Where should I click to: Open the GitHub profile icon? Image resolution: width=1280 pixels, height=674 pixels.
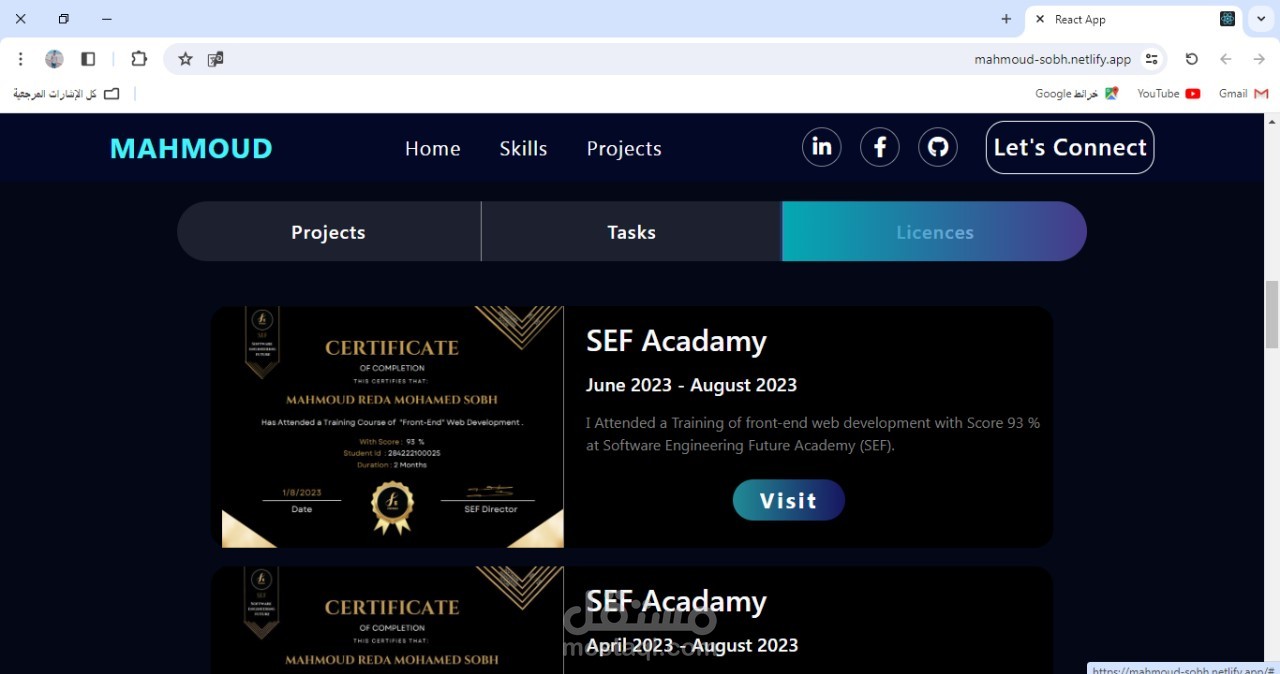click(x=937, y=147)
